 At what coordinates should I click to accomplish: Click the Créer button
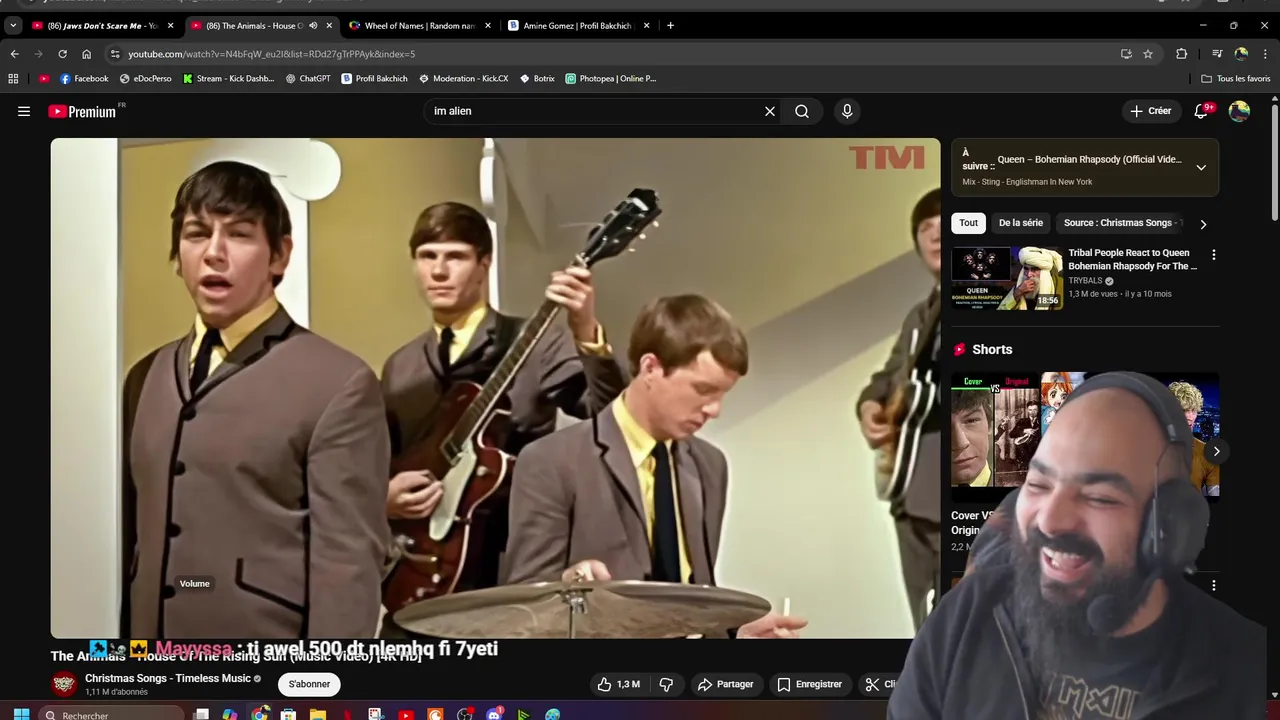(1151, 111)
